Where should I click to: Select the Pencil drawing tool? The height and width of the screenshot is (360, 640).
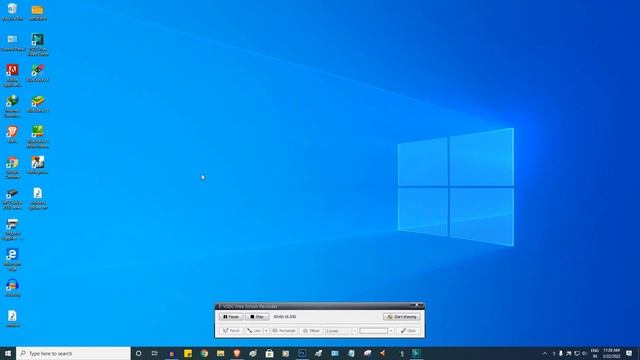click(231, 331)
